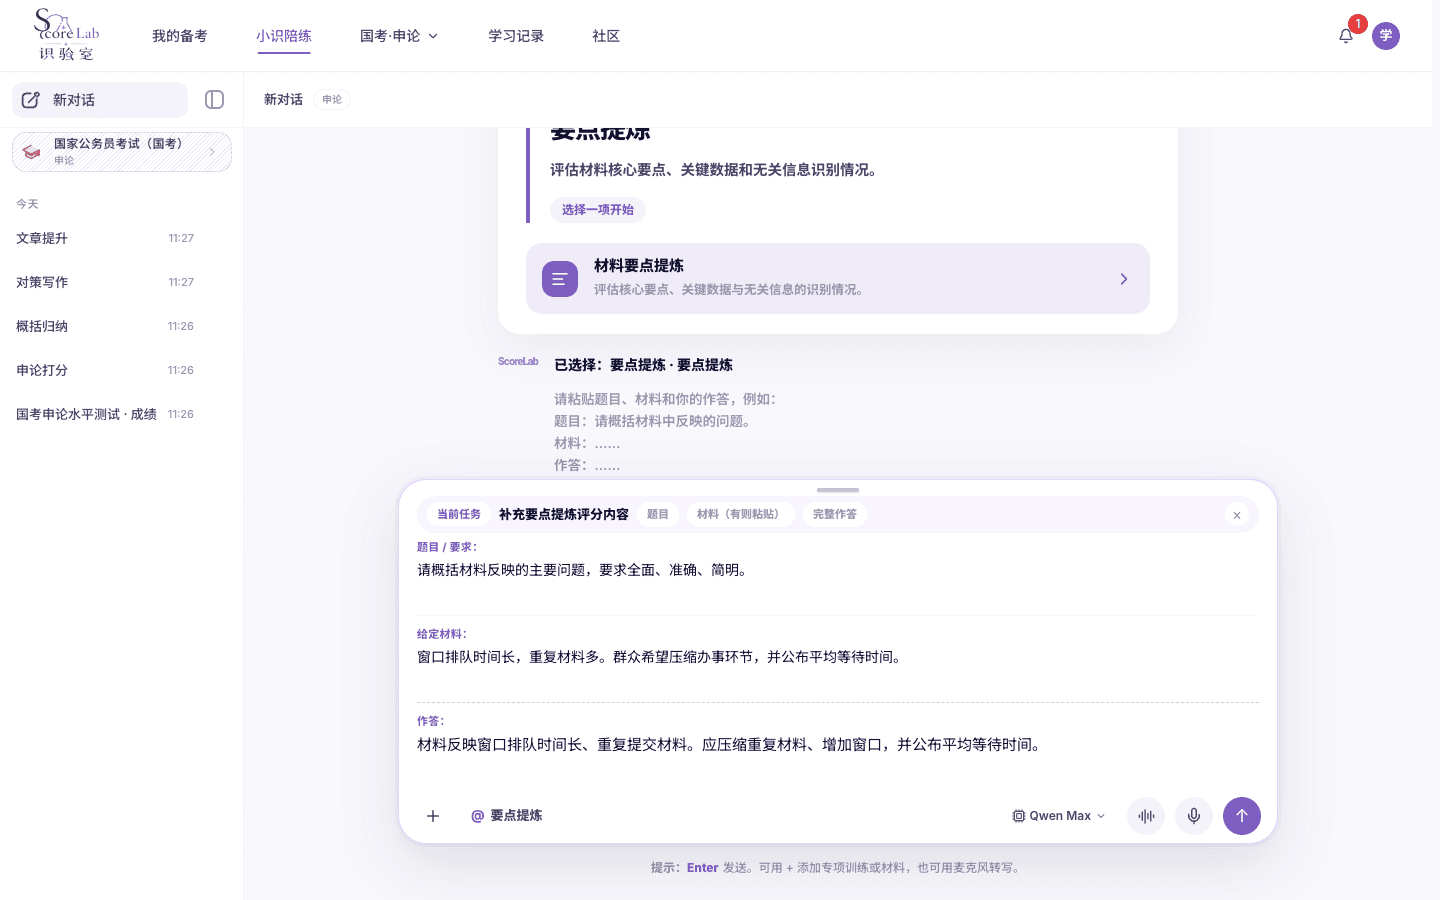Click the 材料要点提炼 card title

click(x=639, y=266)
